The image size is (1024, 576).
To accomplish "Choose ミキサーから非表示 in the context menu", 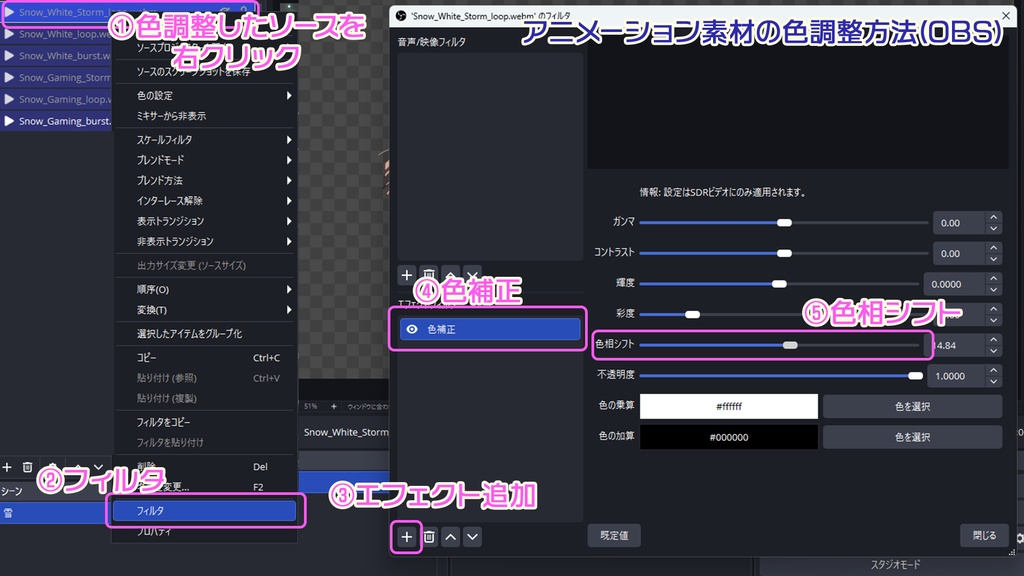I will pos(205,116).
